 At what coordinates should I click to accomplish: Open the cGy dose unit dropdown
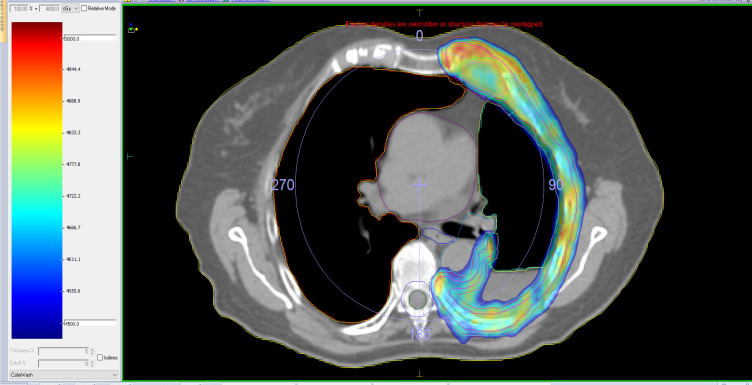pos(70,9)
